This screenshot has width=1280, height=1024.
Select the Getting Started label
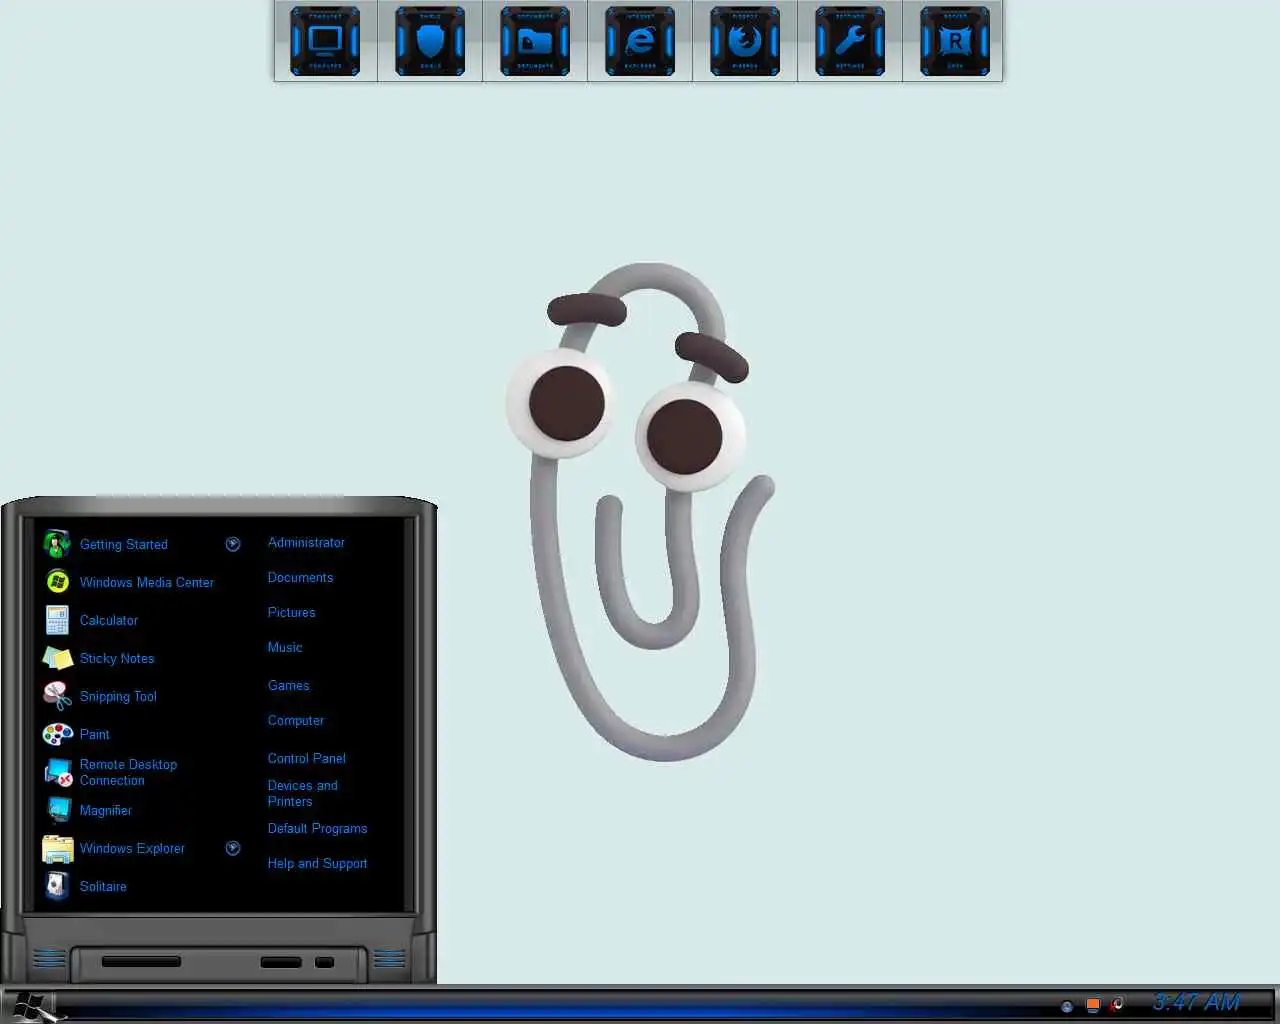[x=124, y=544]
